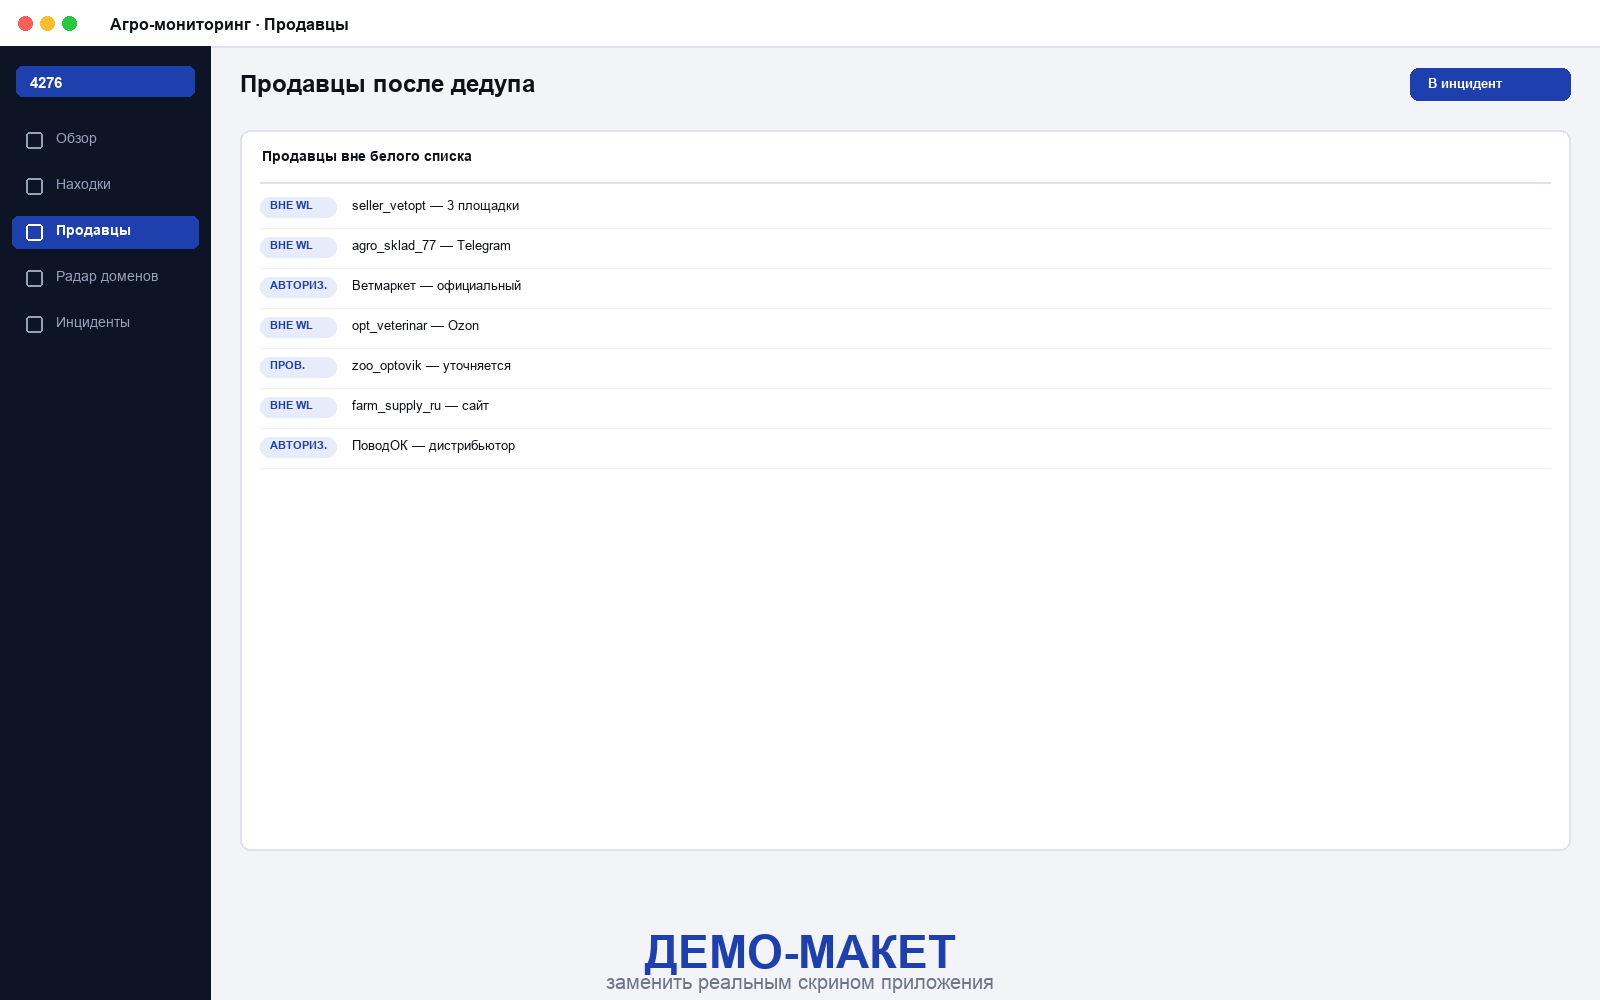Click ПРОВ. tag of zoo_optovik
The image size is (1600, 1000).
point(298,367)
